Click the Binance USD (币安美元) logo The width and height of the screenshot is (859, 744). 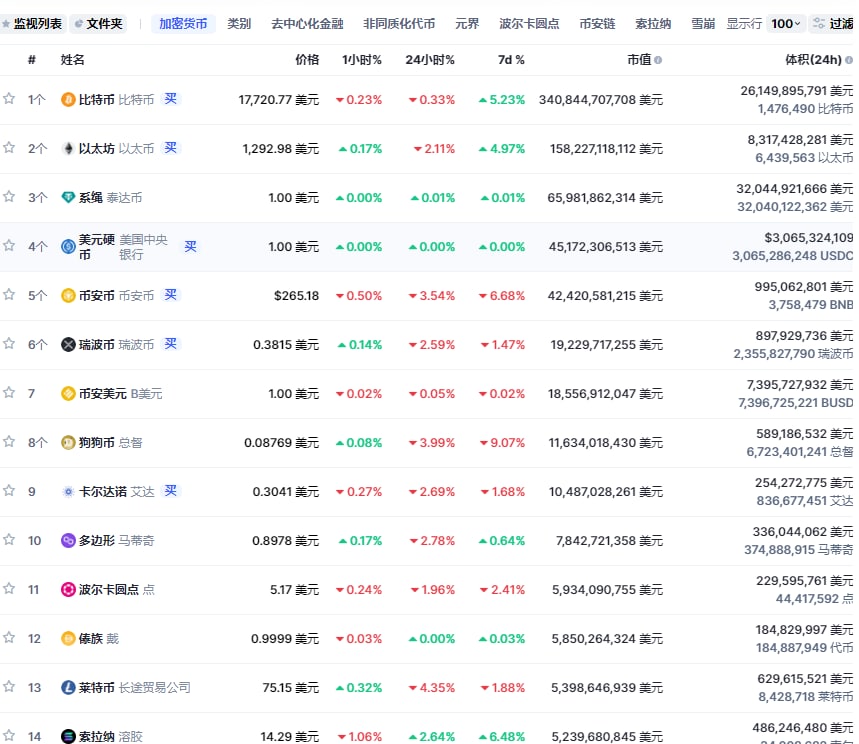68,393
